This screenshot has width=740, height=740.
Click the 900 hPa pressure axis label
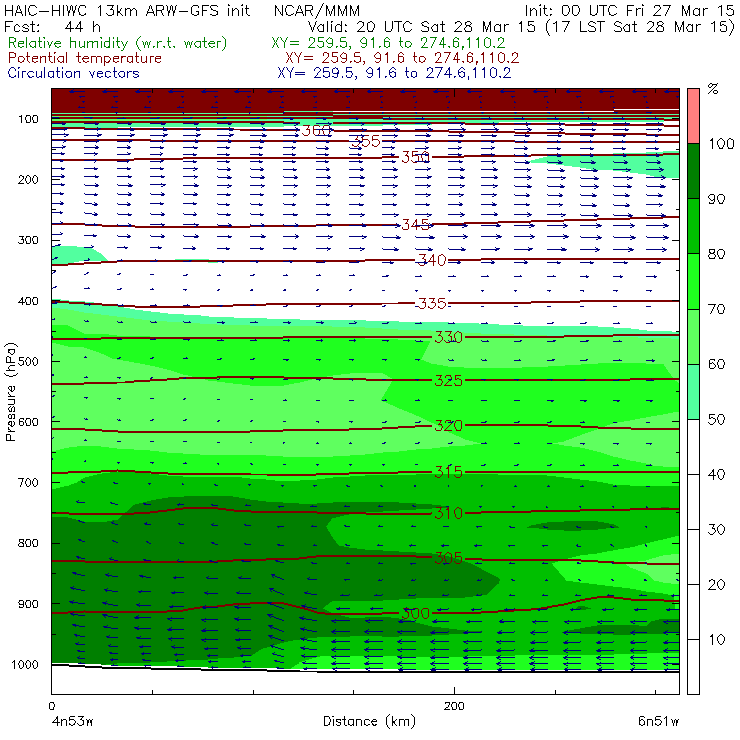(28, 604)
